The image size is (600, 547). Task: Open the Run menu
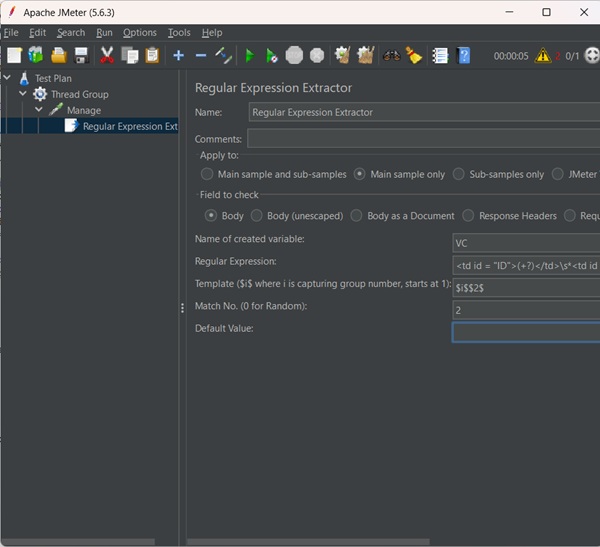pos(104,33)
